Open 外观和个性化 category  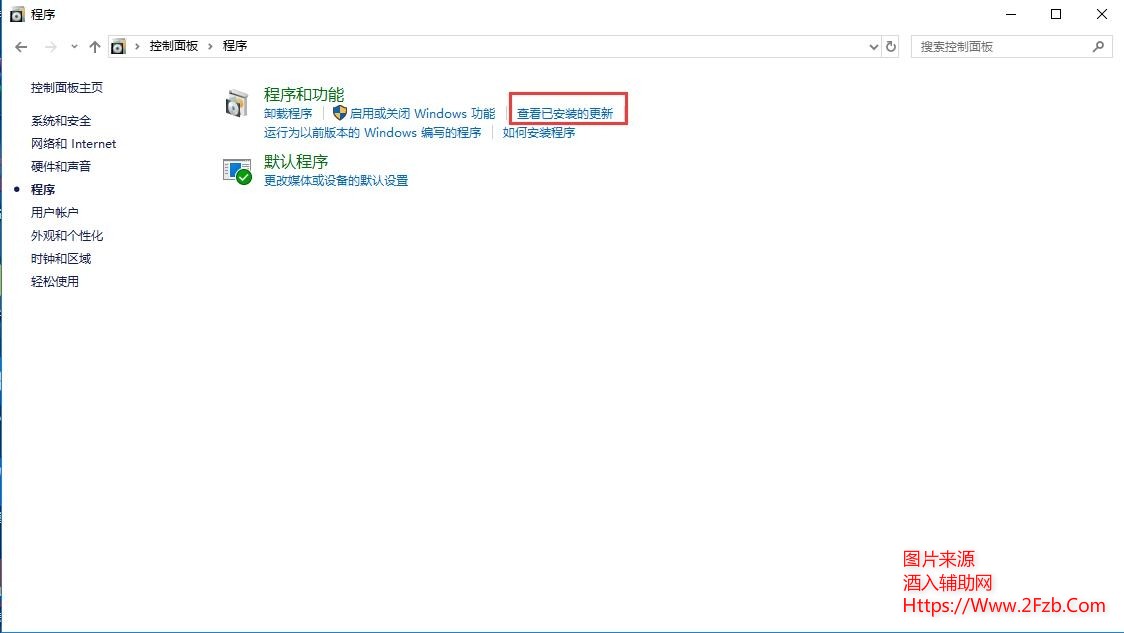pyautogui.click(x=67, y=235)
